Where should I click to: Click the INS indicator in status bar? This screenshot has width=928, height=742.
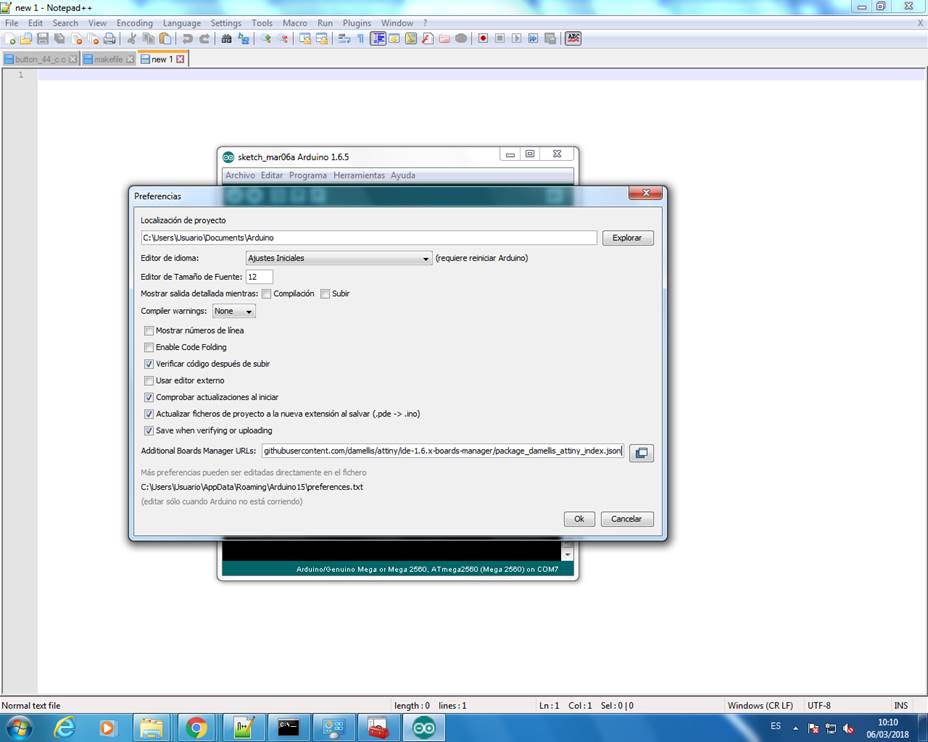coord(901,705)
